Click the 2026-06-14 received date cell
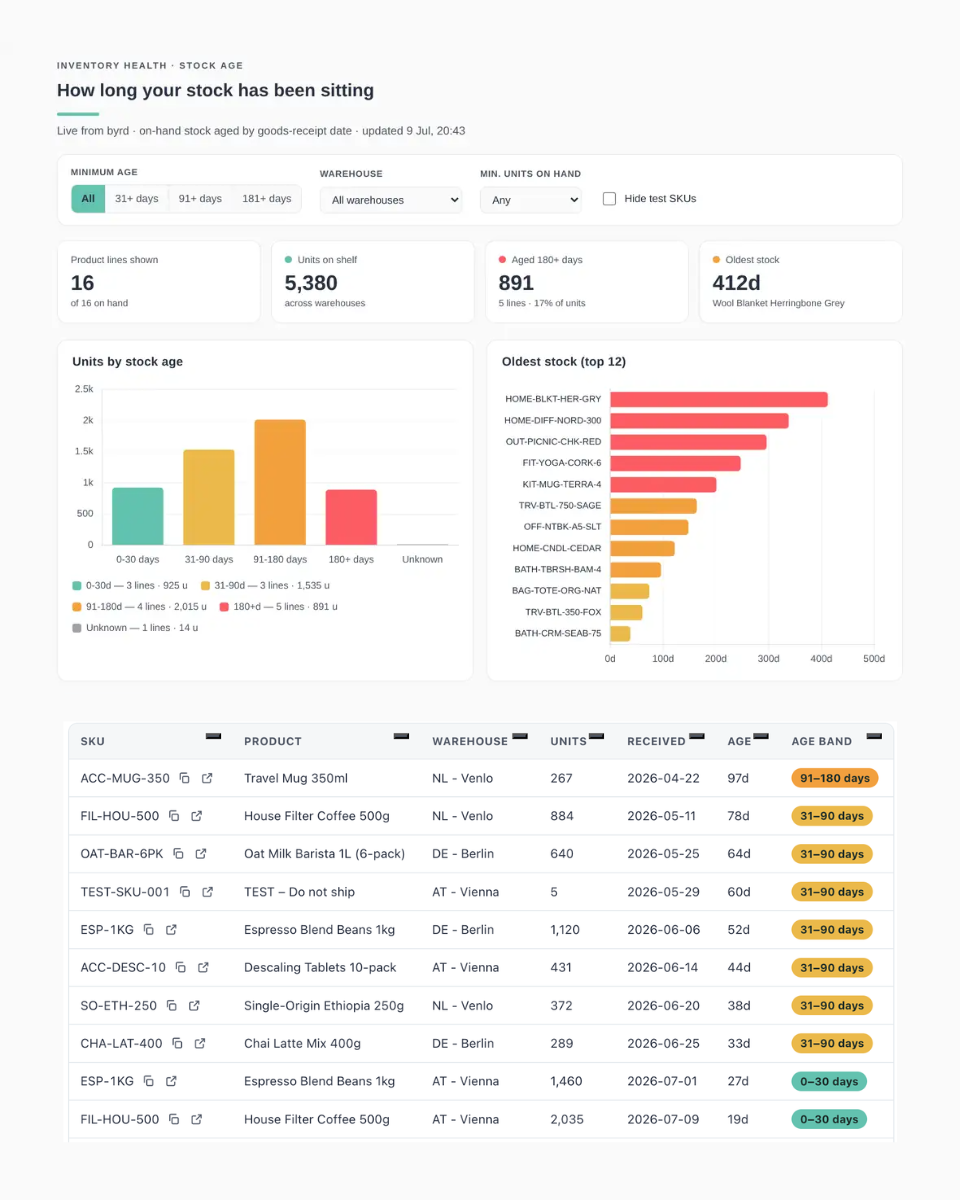960x1200 pixels. point(662,968)
